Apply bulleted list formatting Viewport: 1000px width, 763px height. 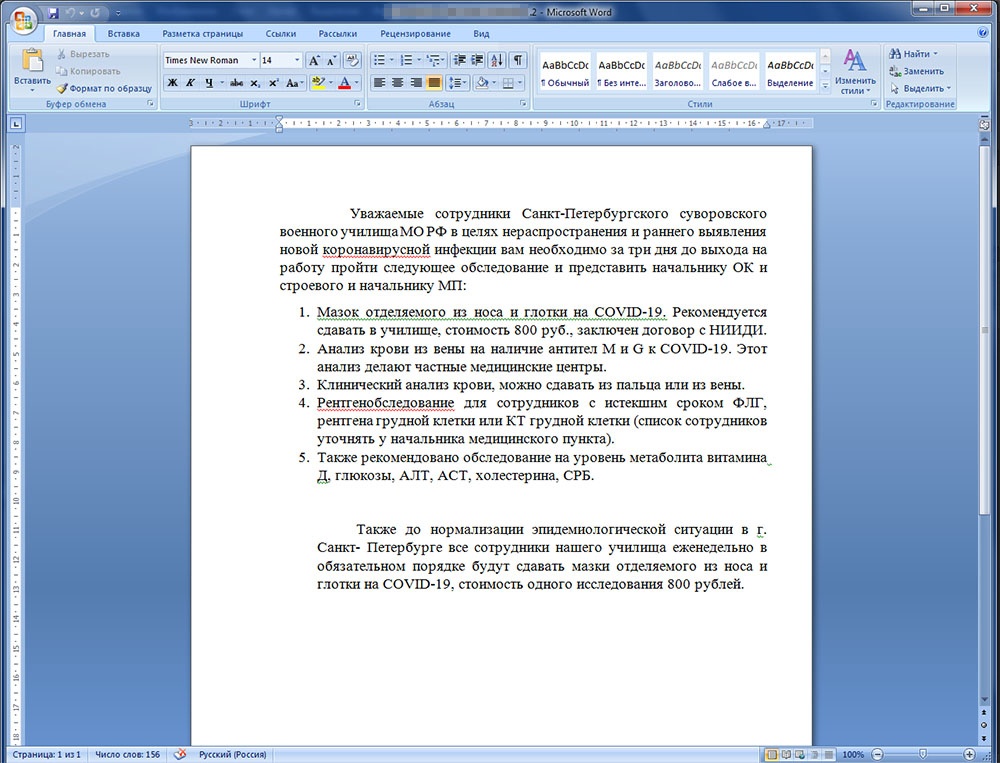[379, 60]
